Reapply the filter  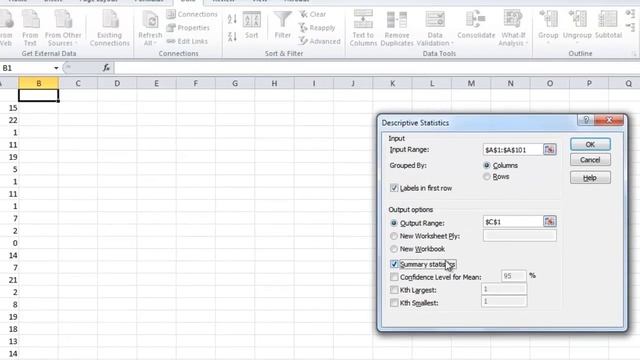tap(317, 28)
